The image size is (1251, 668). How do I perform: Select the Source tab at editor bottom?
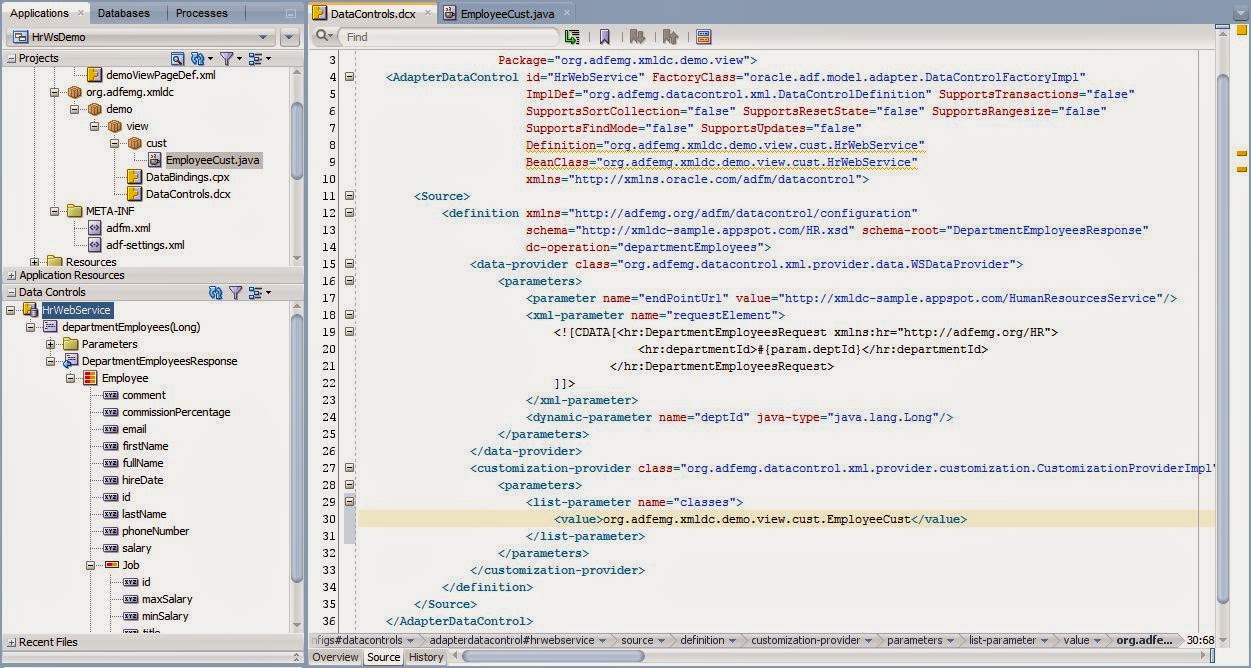(x=383, y=657)
